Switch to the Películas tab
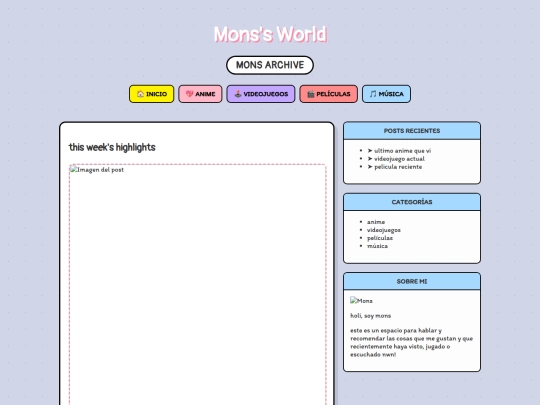The image size is (540, 405). click(x=329, y=94)
